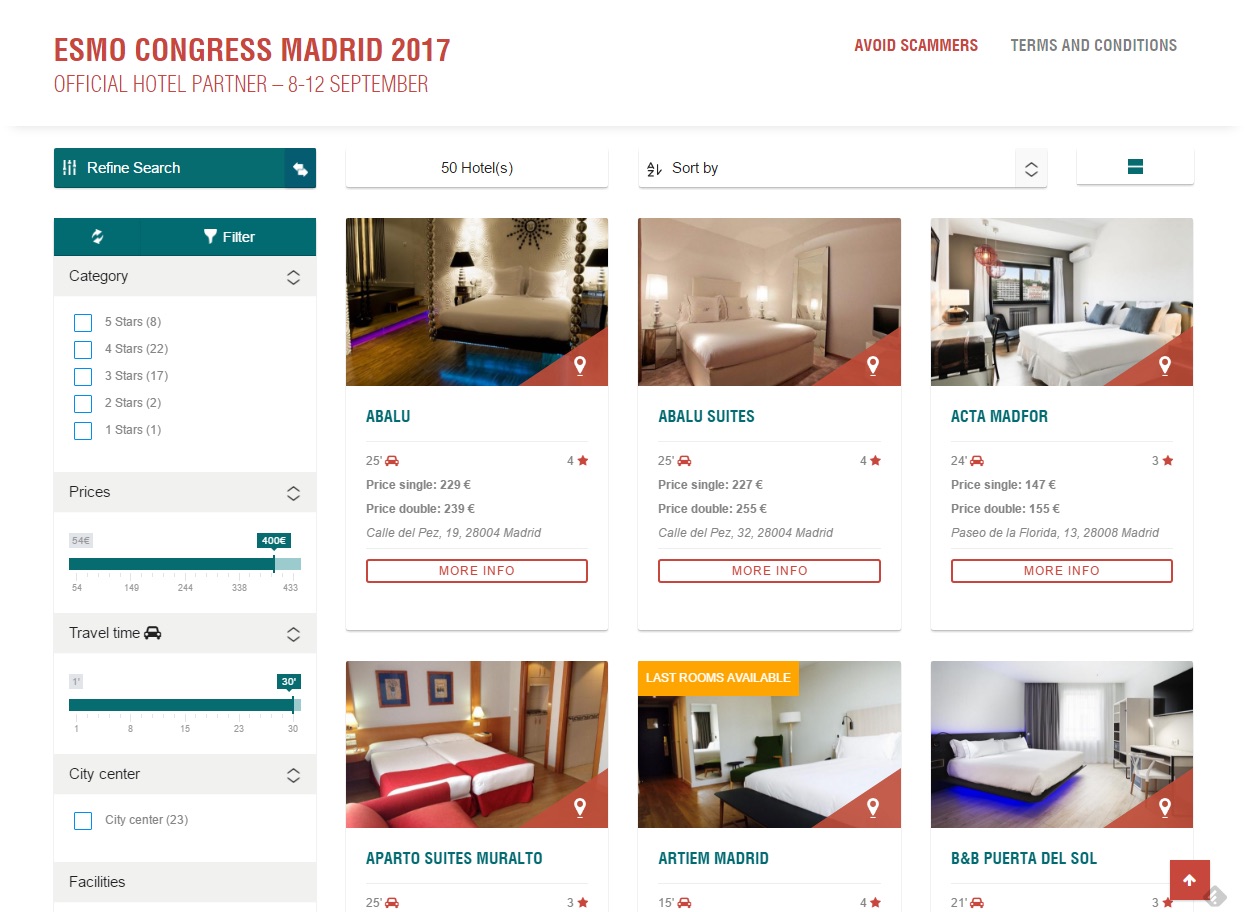Click the price slider handle at 400€
This screenshot has width=1247, height=912.
pos(274,564)
